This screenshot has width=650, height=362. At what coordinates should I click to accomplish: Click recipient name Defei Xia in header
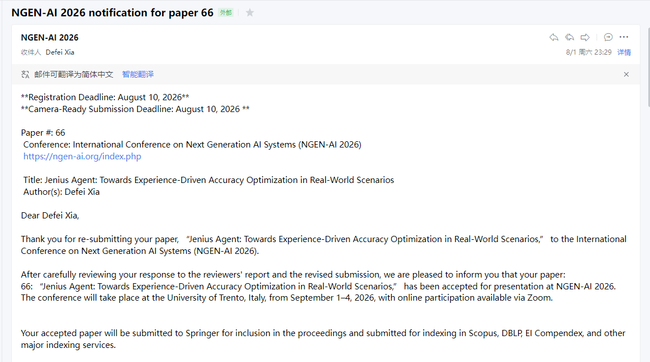coord(60,52)
